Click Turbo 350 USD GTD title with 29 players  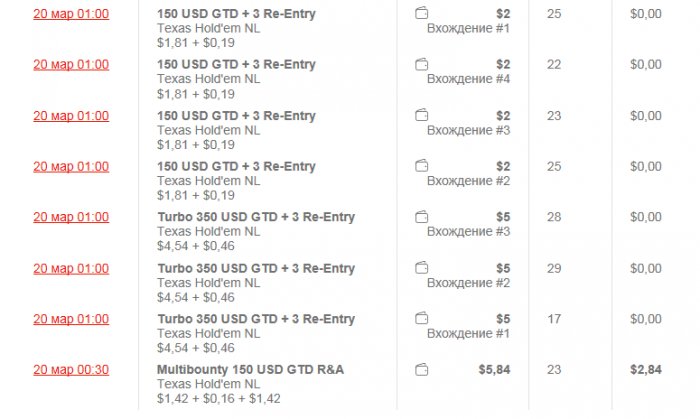click(256, 268)
